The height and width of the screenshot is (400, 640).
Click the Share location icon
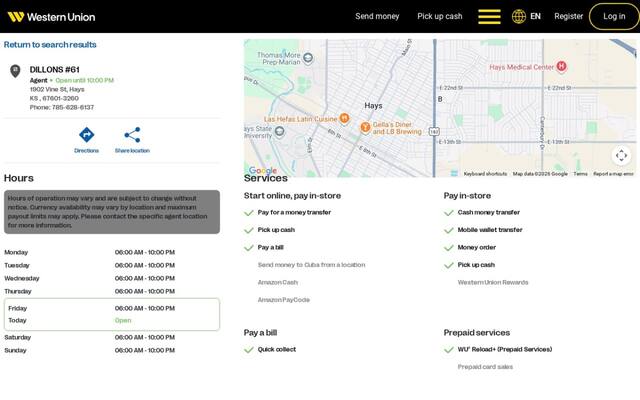[132, 135]
